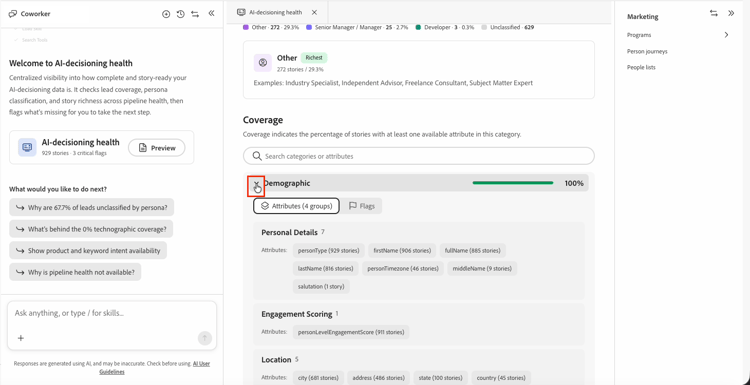Open Programs in Marketing panel

639,35
